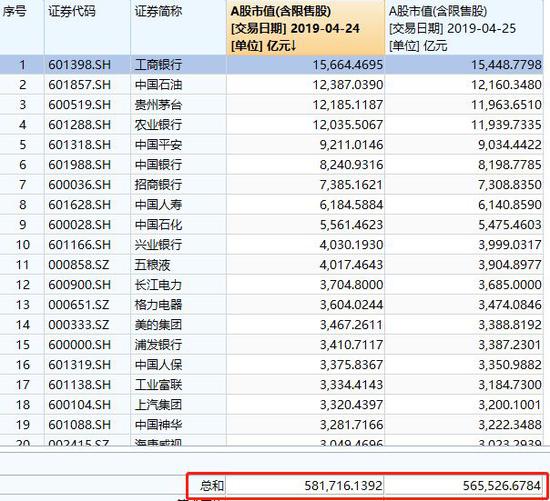Click the value 15,664.4695
This screenshot has height=501, width=550.
click(x=348, y=65)
